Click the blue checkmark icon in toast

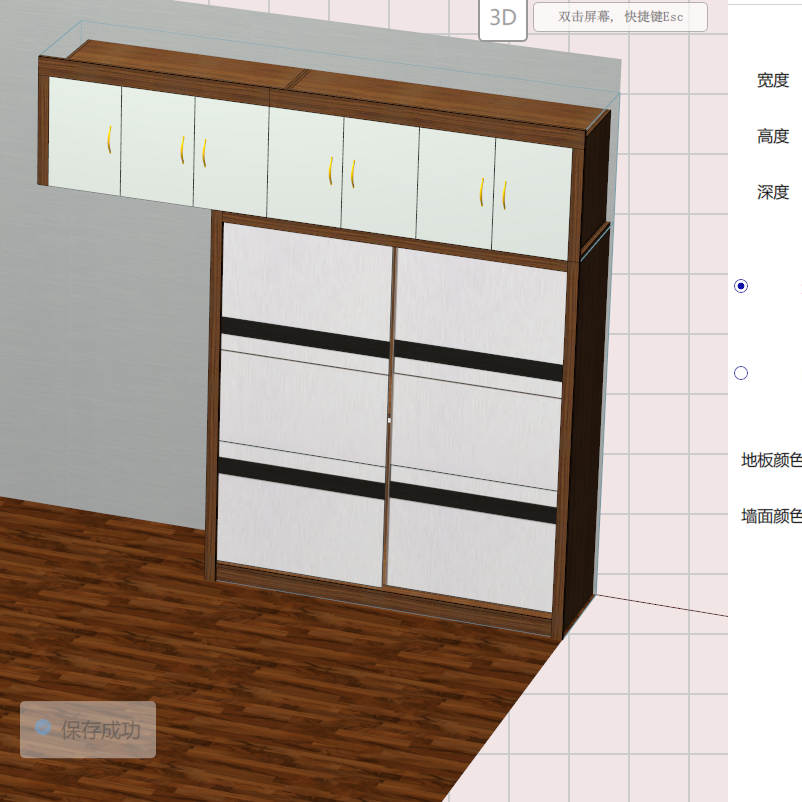(x=42, y=729)
